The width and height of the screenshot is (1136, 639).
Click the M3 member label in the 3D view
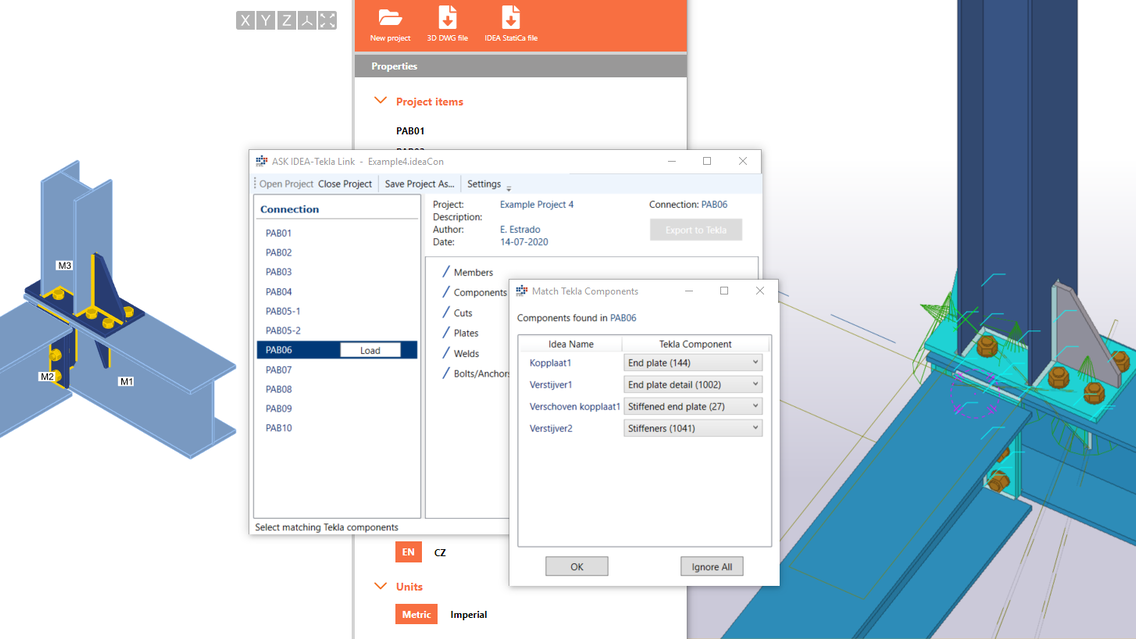pos(64,265)
